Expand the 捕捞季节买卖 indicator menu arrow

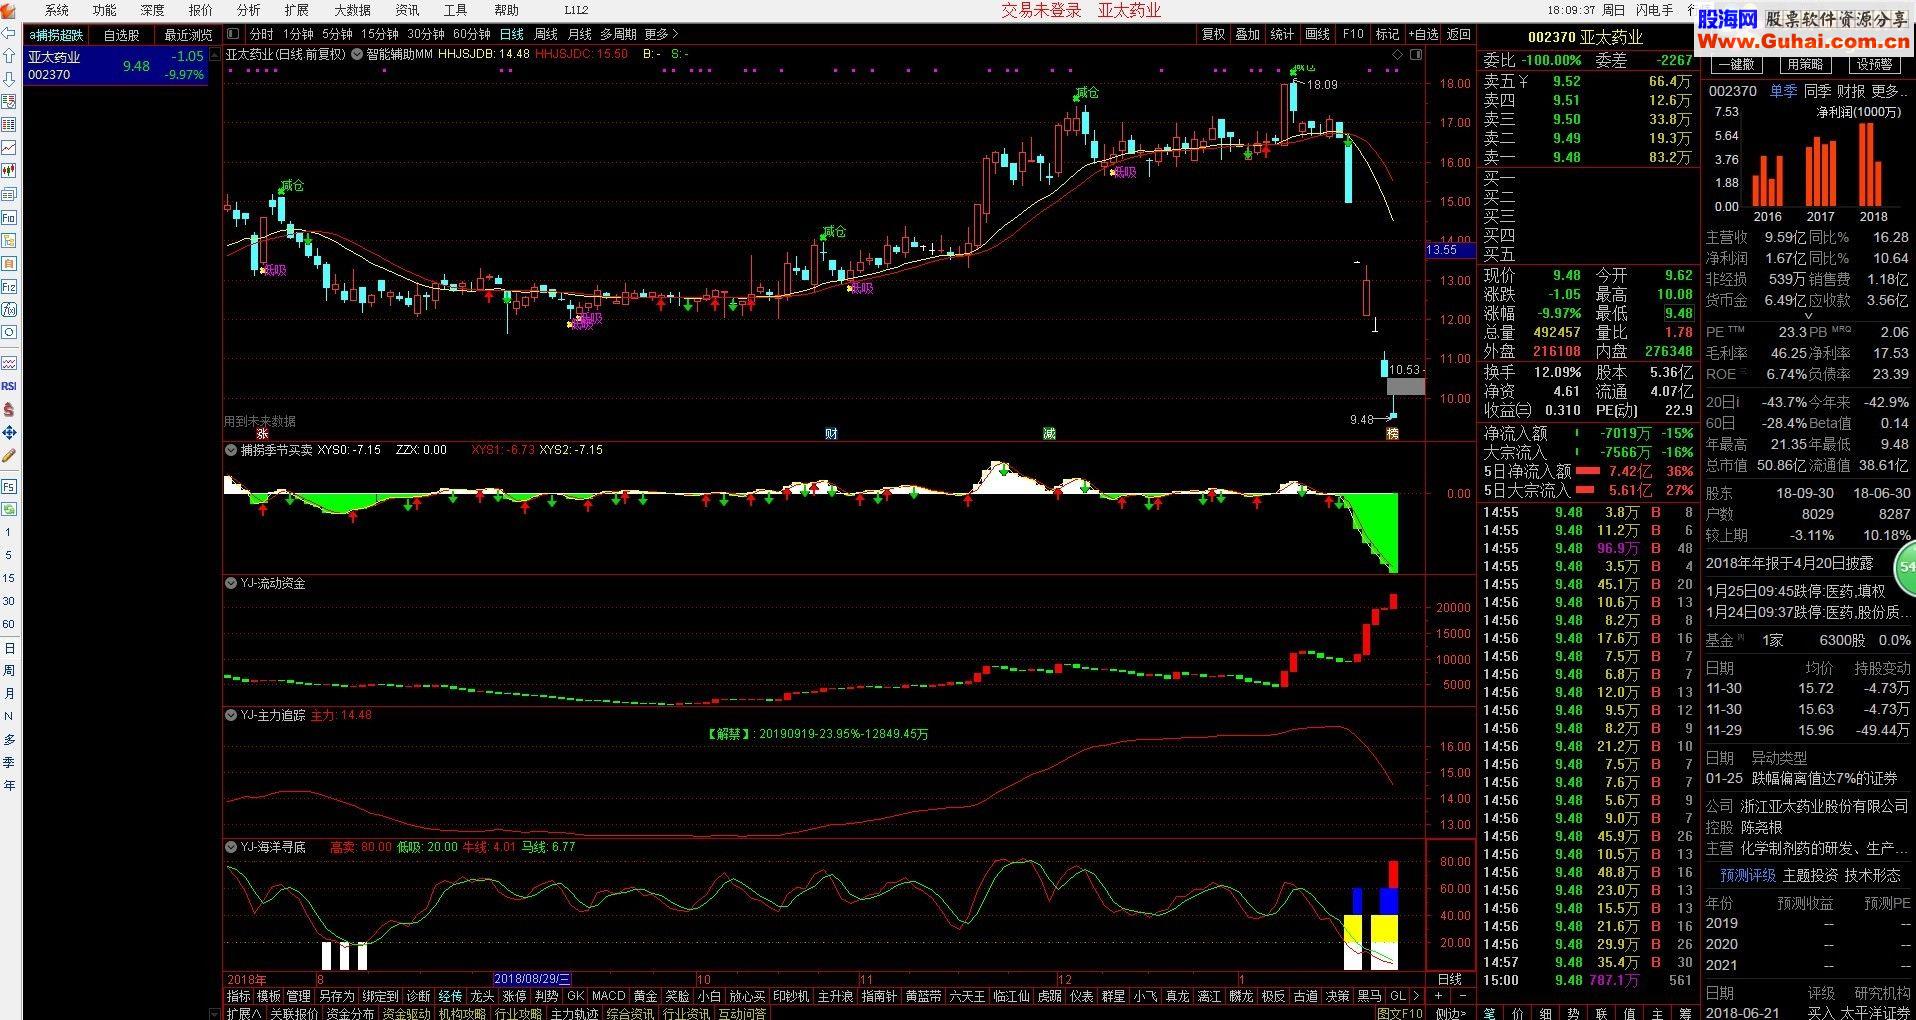tap(231, 450)
